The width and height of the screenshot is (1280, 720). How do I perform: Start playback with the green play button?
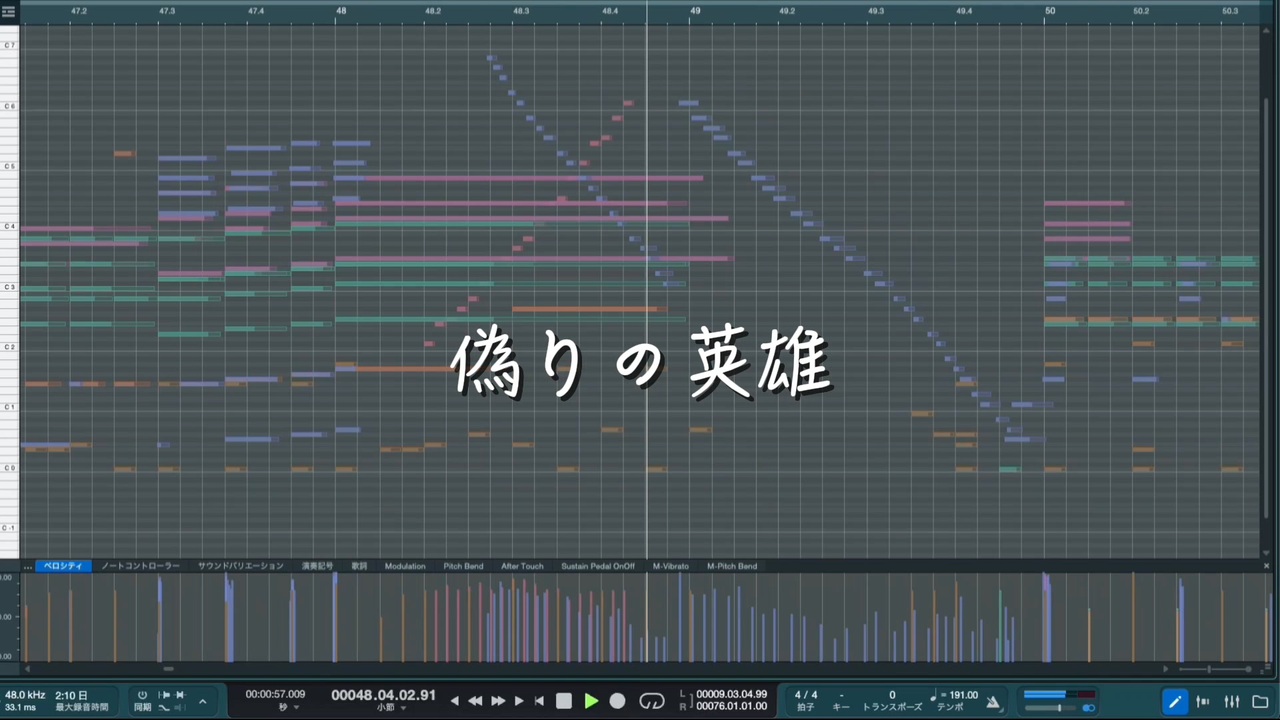[591, 701]
